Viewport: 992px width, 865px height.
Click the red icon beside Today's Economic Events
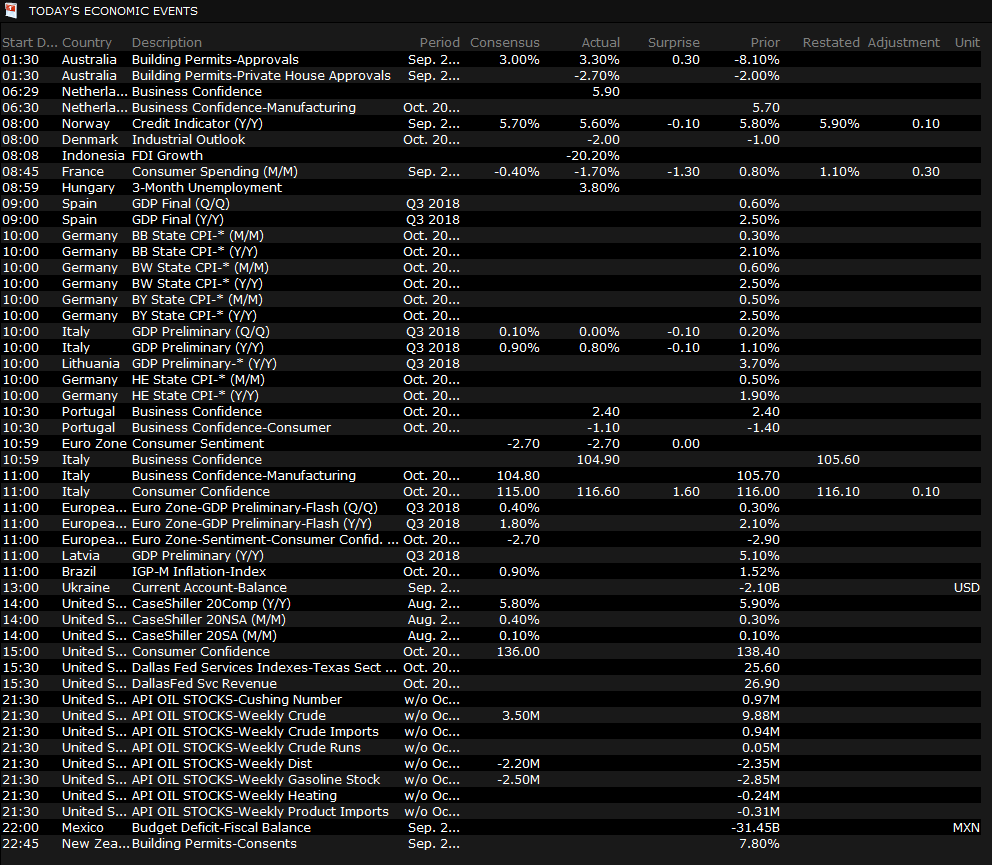10,11
